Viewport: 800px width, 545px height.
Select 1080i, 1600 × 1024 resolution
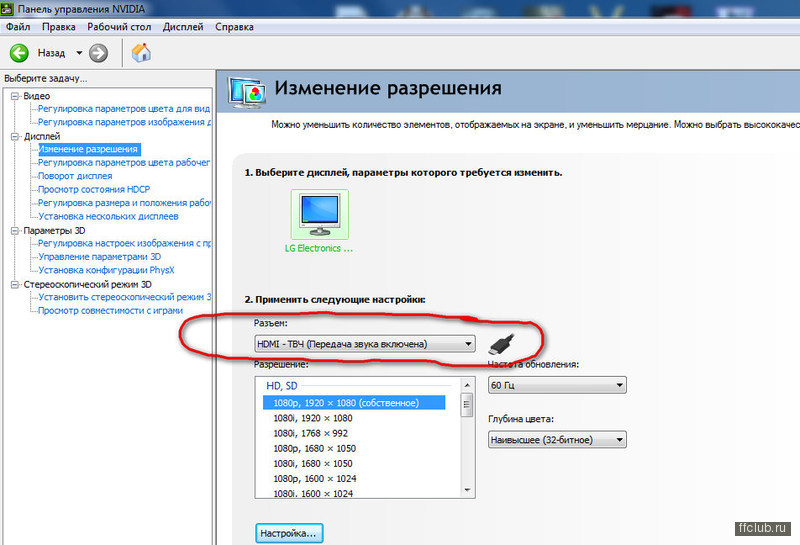(313, 493)
